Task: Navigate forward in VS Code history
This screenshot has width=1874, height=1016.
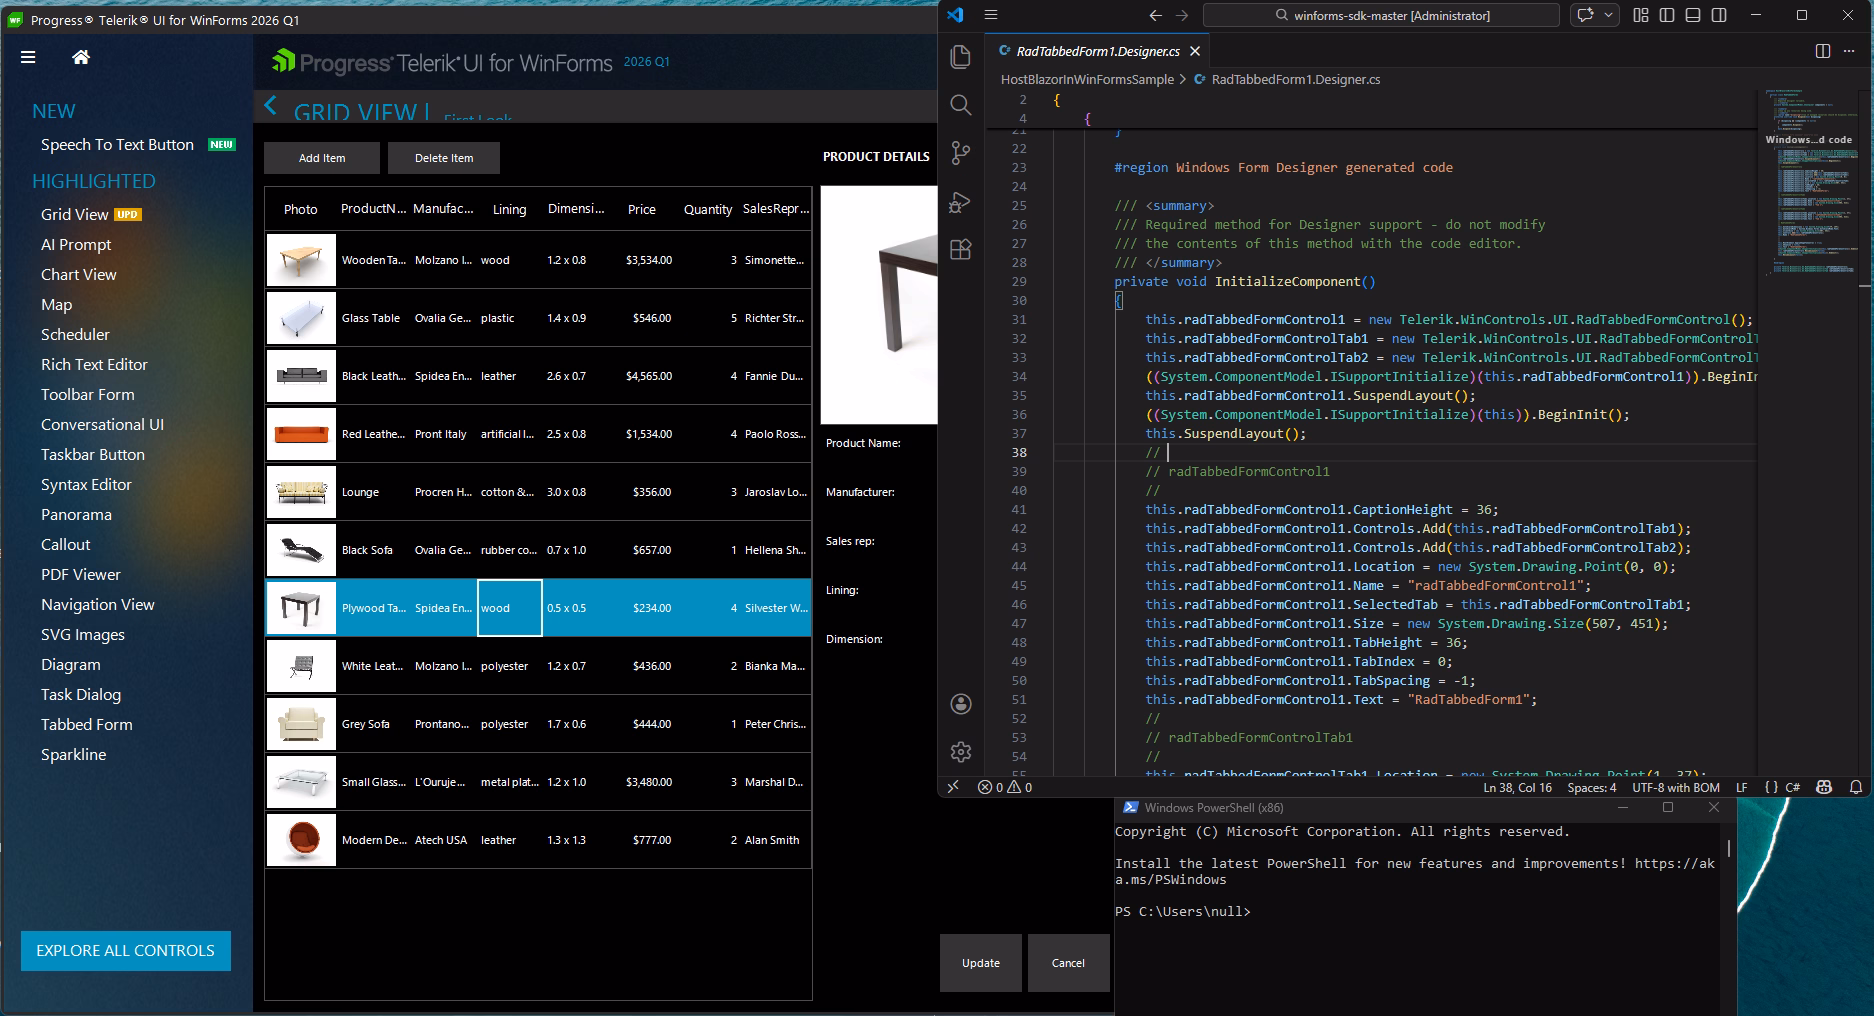Action: pos(1182,15)
